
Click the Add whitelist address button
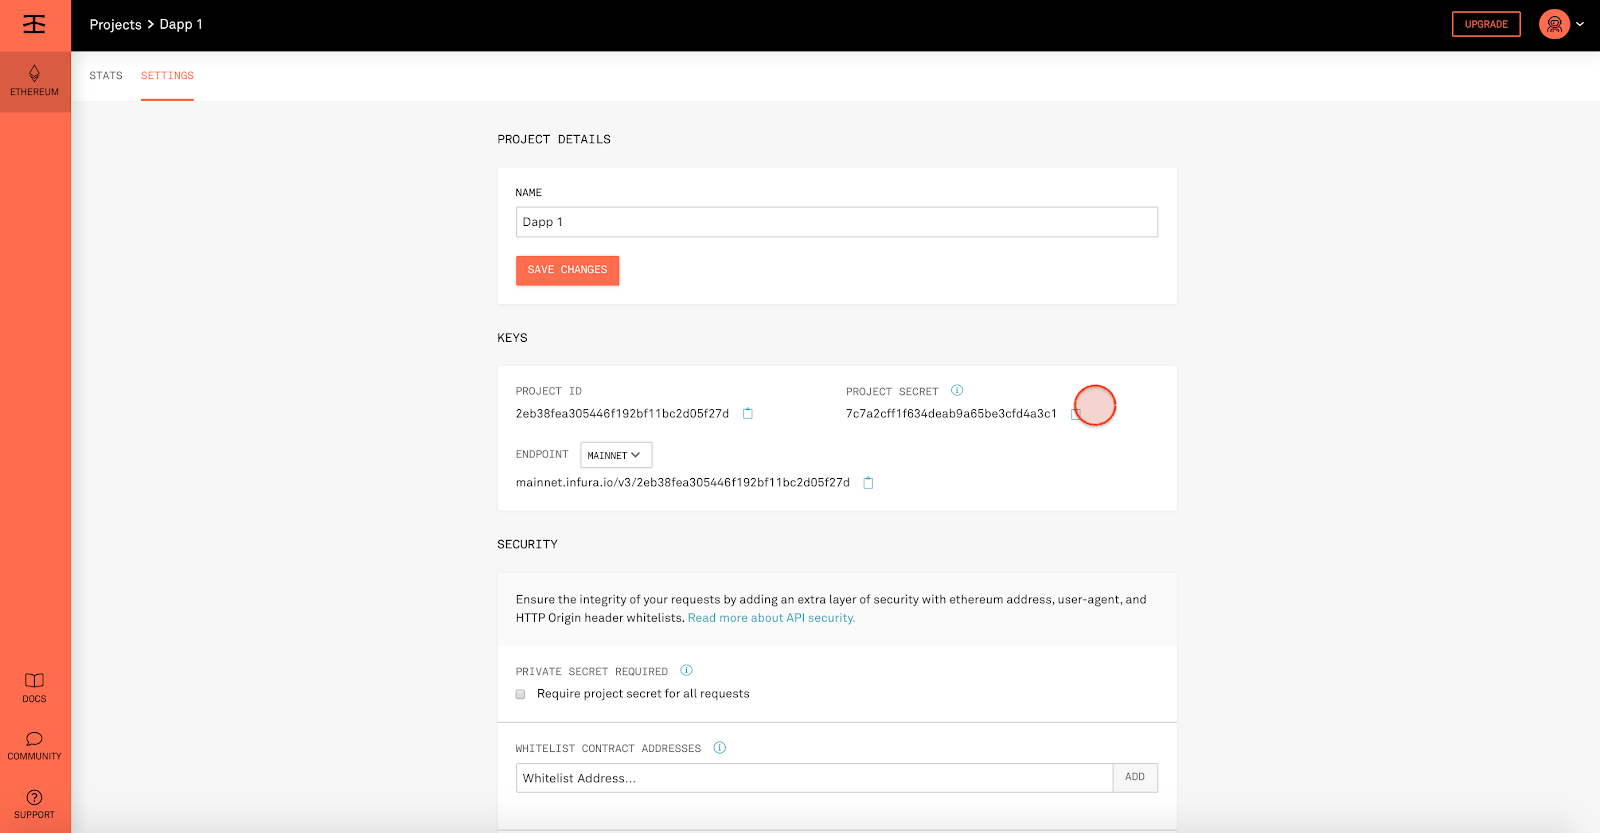pos(1135,777)
